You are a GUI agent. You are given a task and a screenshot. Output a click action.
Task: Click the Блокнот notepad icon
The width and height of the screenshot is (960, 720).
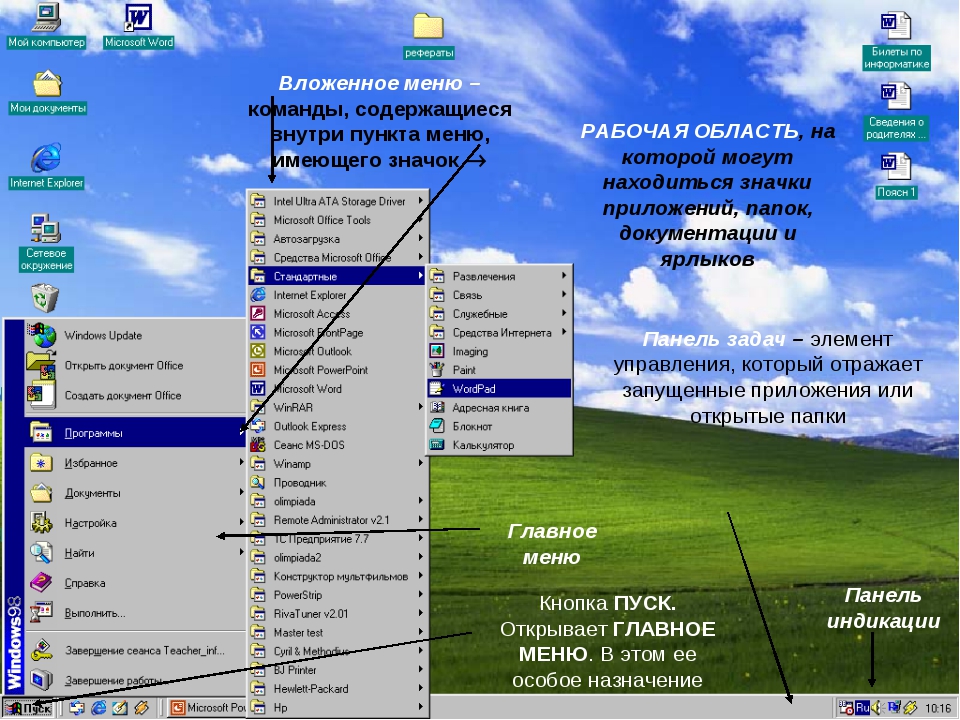click(x=437, y=426)
